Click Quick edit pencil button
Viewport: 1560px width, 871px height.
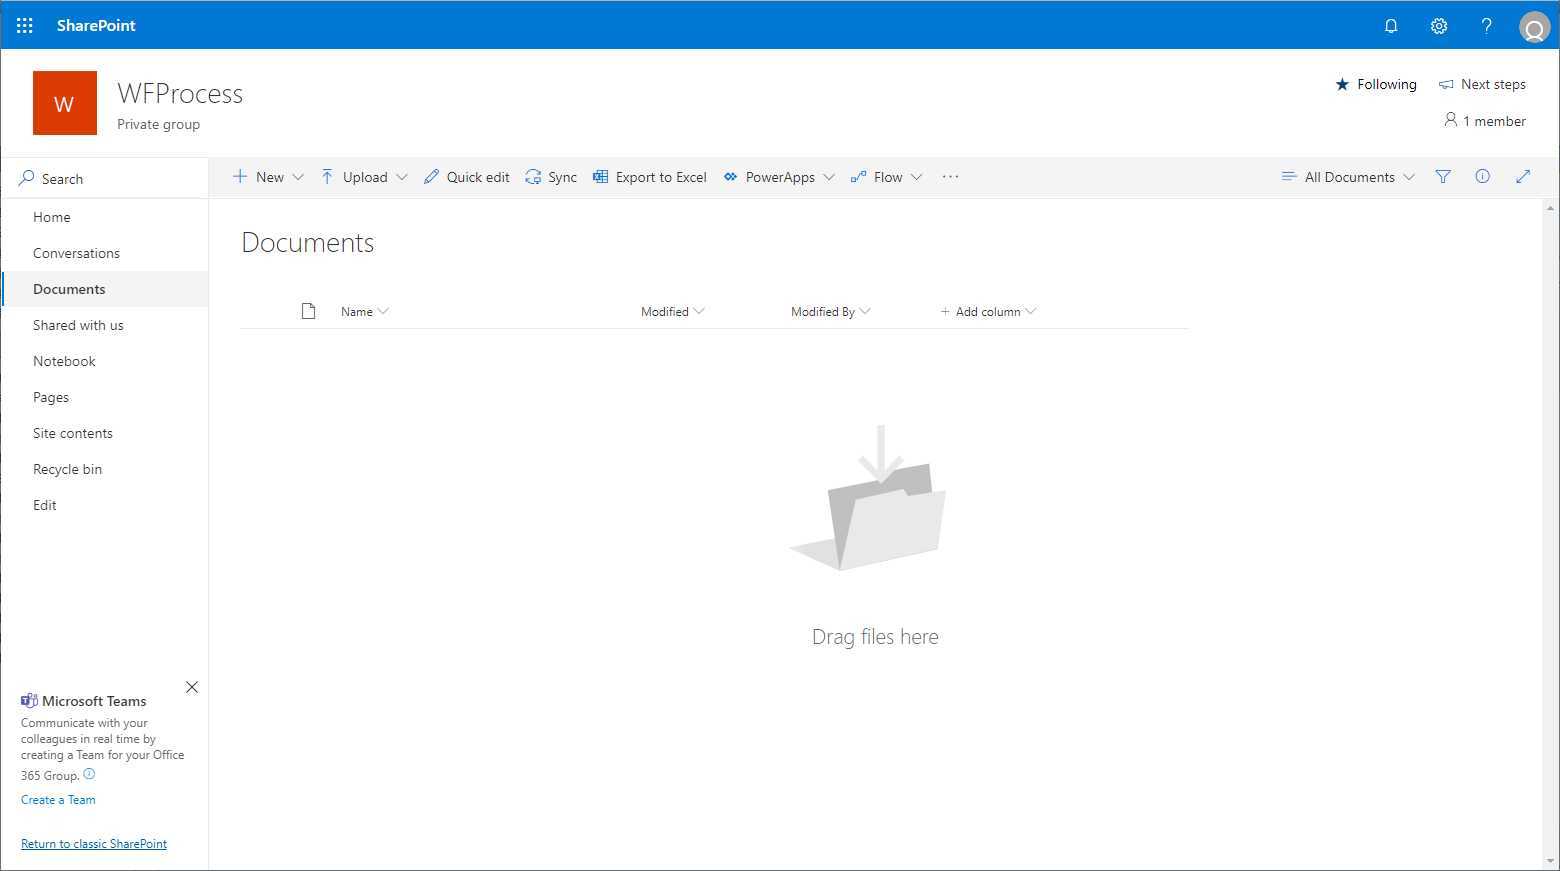pos(466,177)
